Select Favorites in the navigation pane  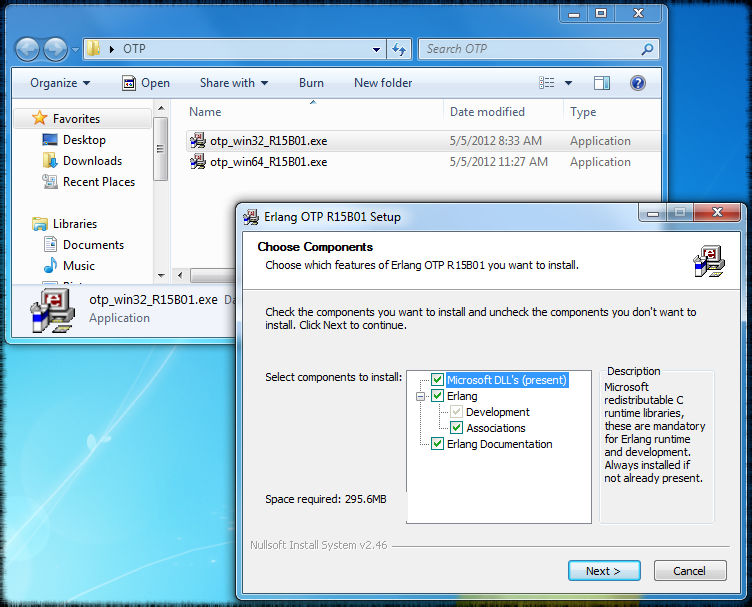pos(82,118)
